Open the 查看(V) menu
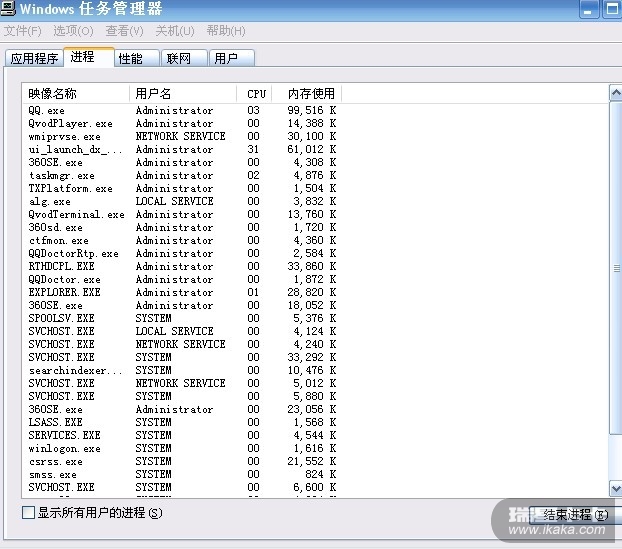622x549 pixels. click(x=125, y=31)
